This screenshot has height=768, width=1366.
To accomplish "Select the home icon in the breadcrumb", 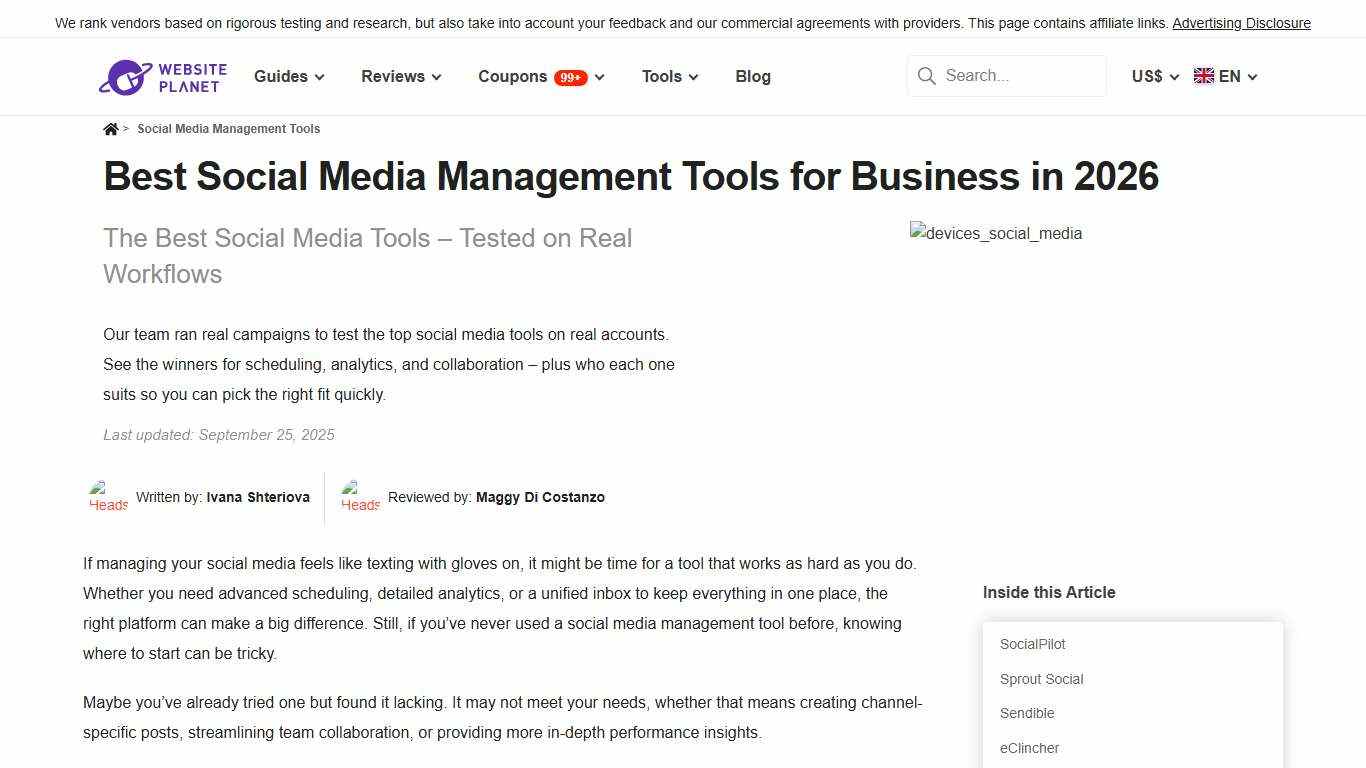I will point(110,128).
